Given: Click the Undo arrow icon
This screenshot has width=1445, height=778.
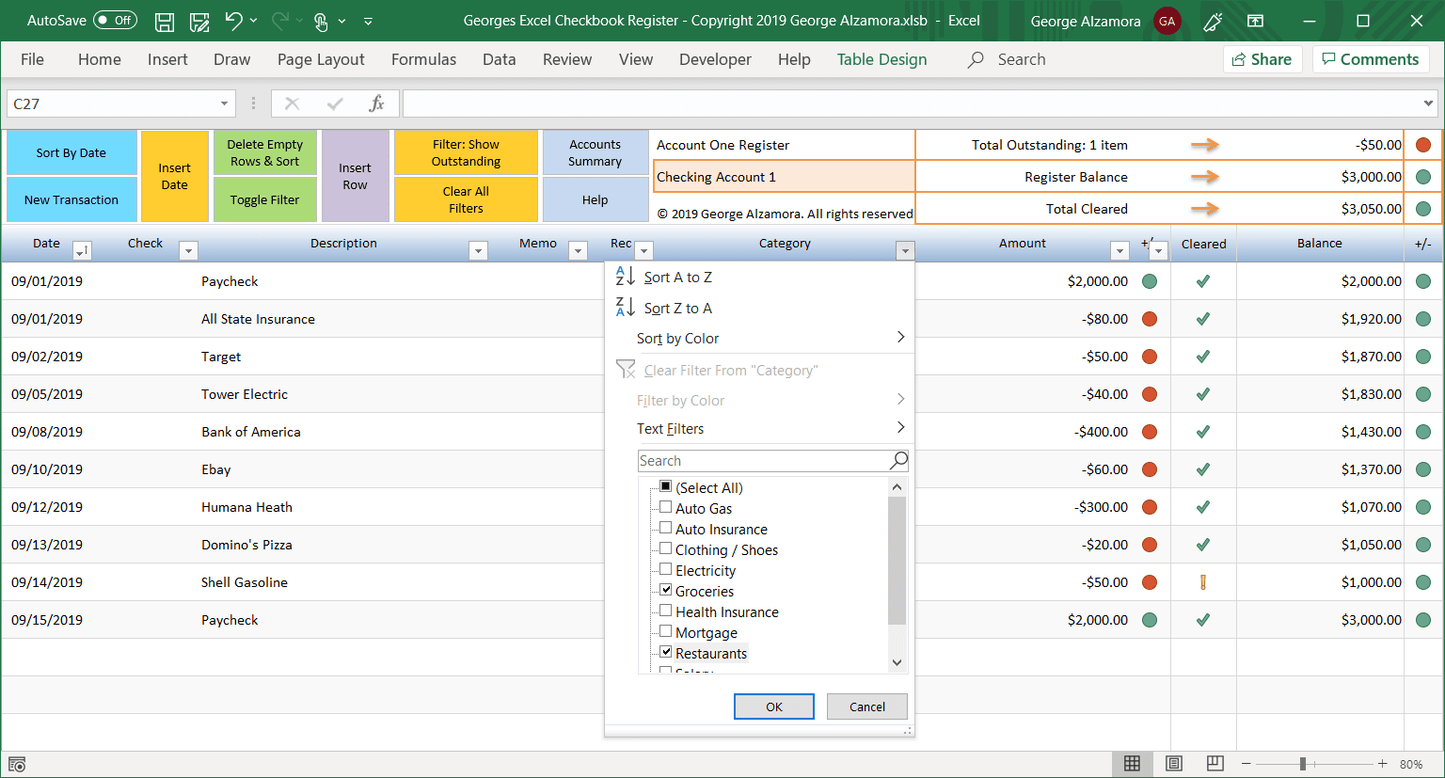Looking at the screenshot, I should 233,21.
